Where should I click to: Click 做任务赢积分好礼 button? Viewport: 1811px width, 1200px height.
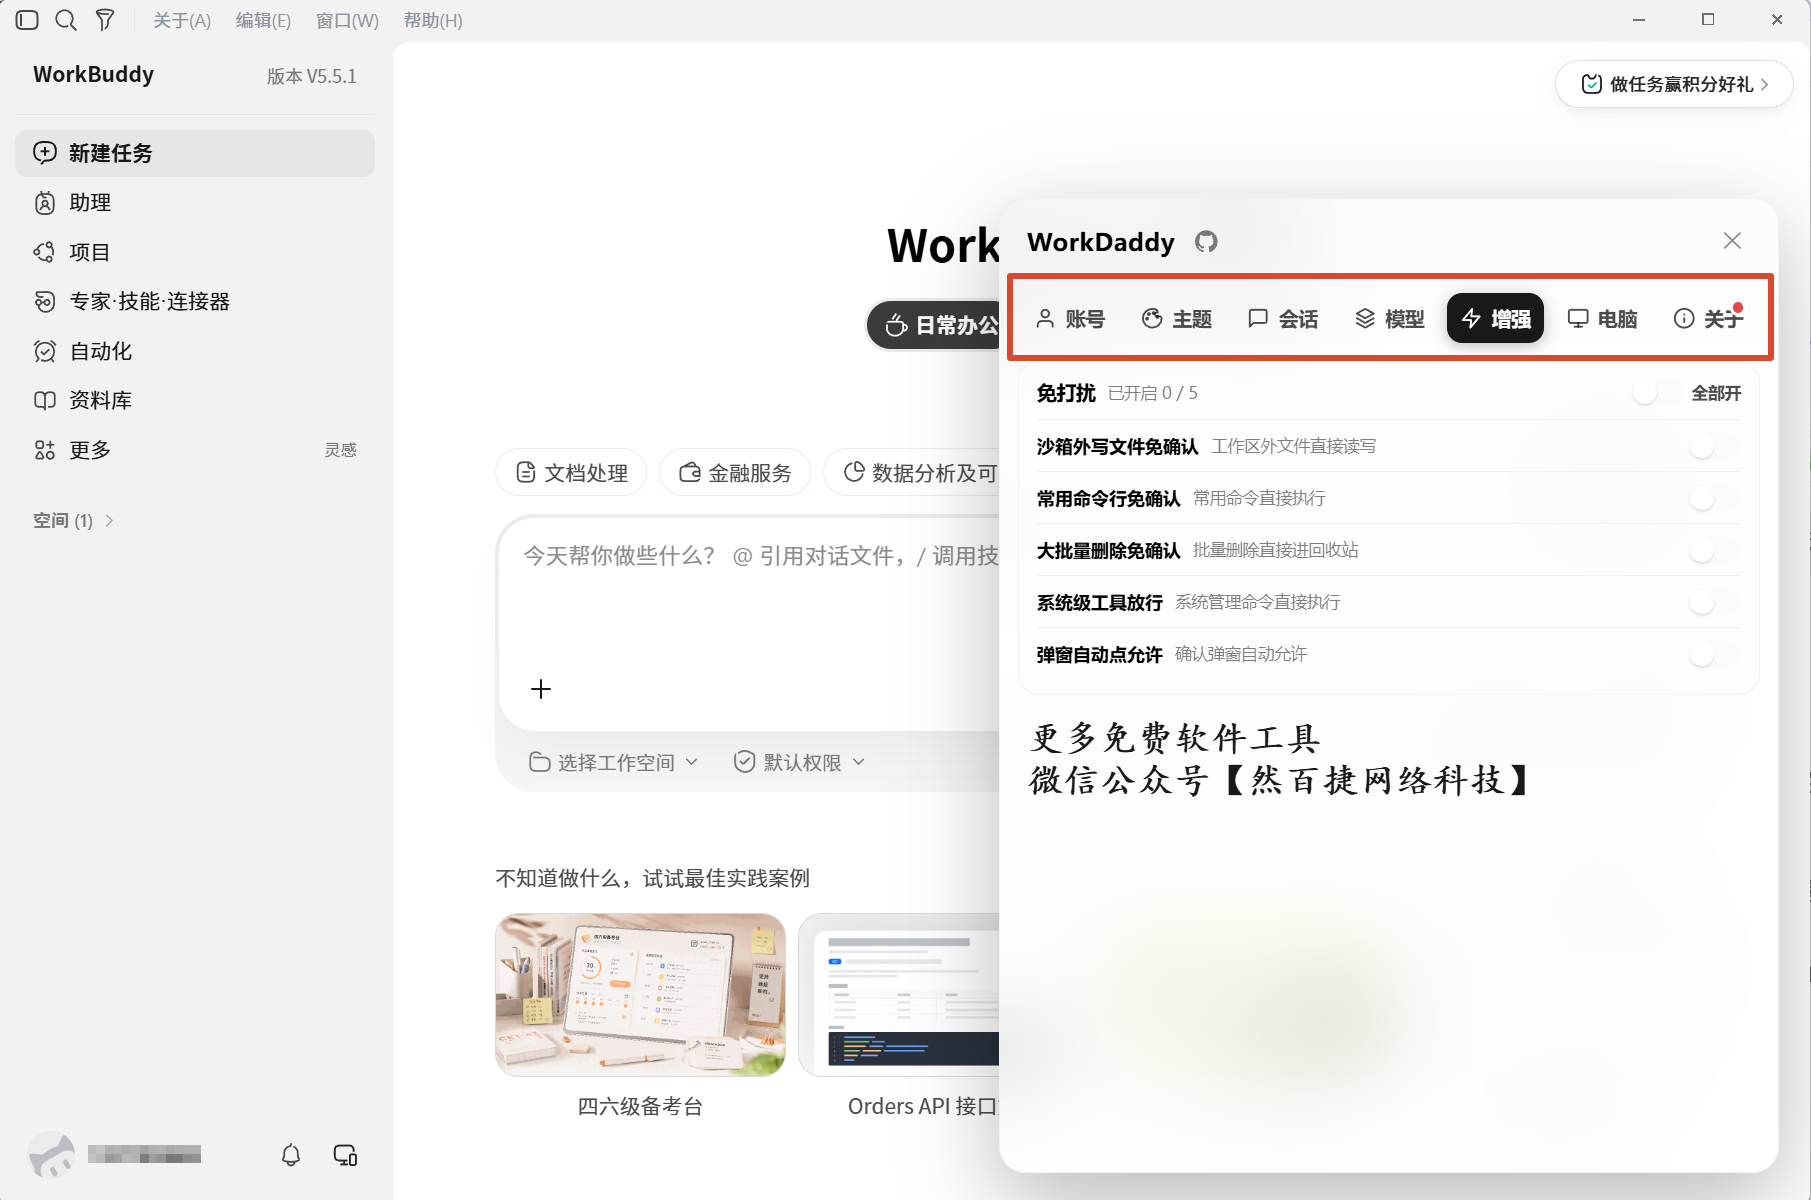(1674, 84)
